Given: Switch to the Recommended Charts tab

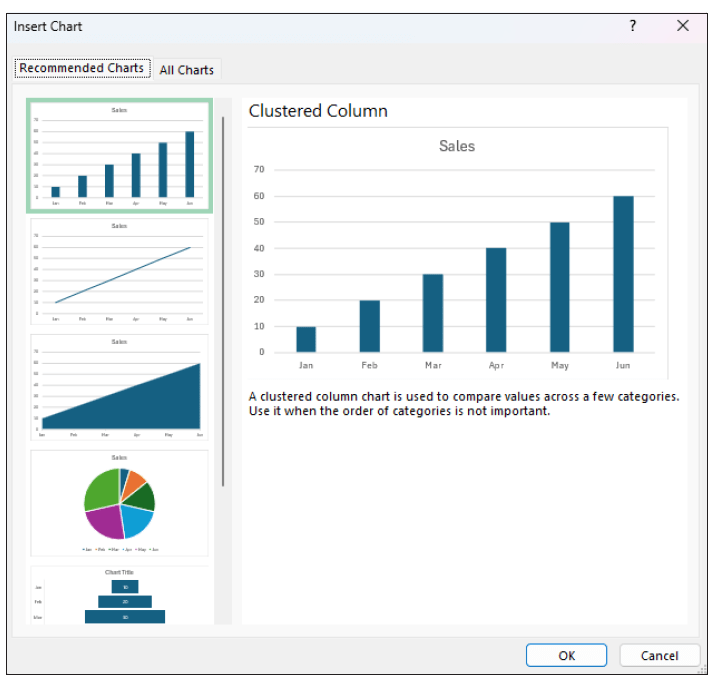Looking at the screenshot, I should point(83,69).
